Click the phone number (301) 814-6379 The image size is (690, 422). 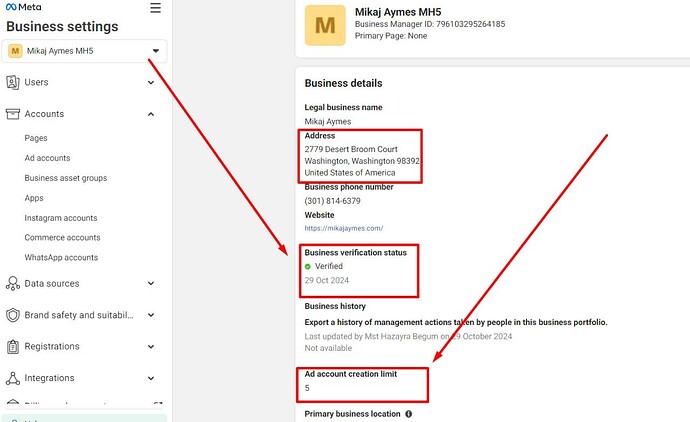332,201
